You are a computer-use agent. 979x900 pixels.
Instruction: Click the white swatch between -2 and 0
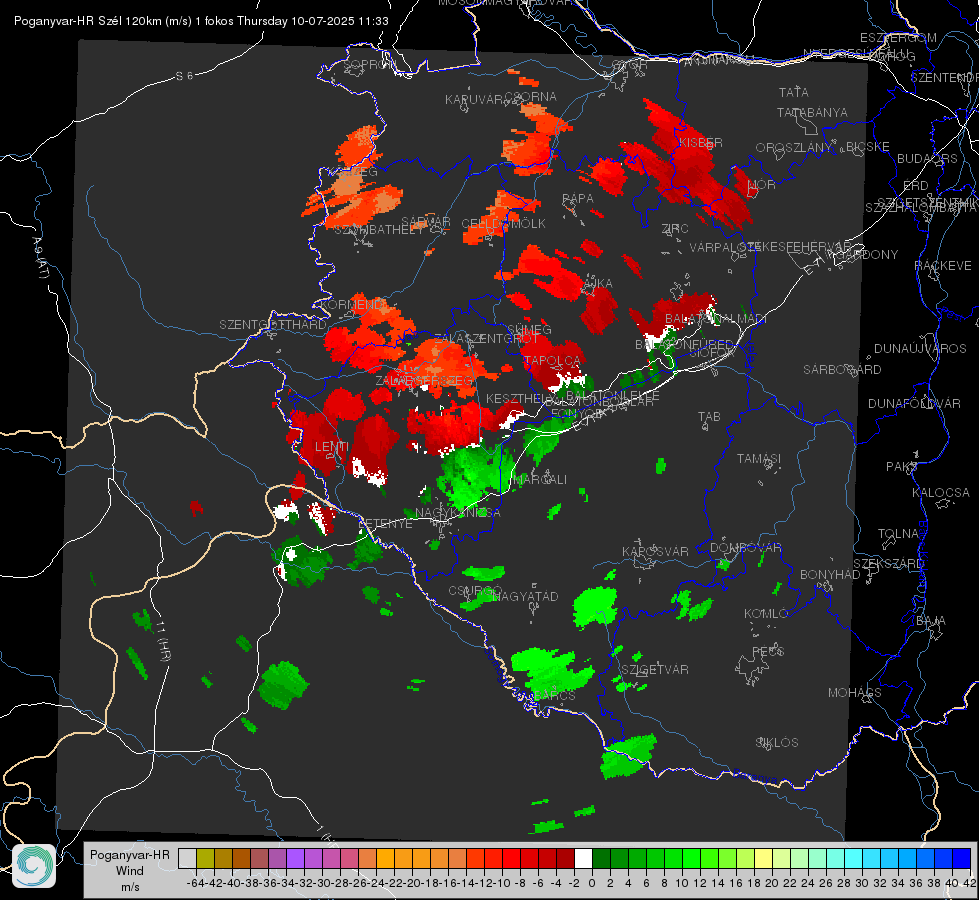pos(583,858)
